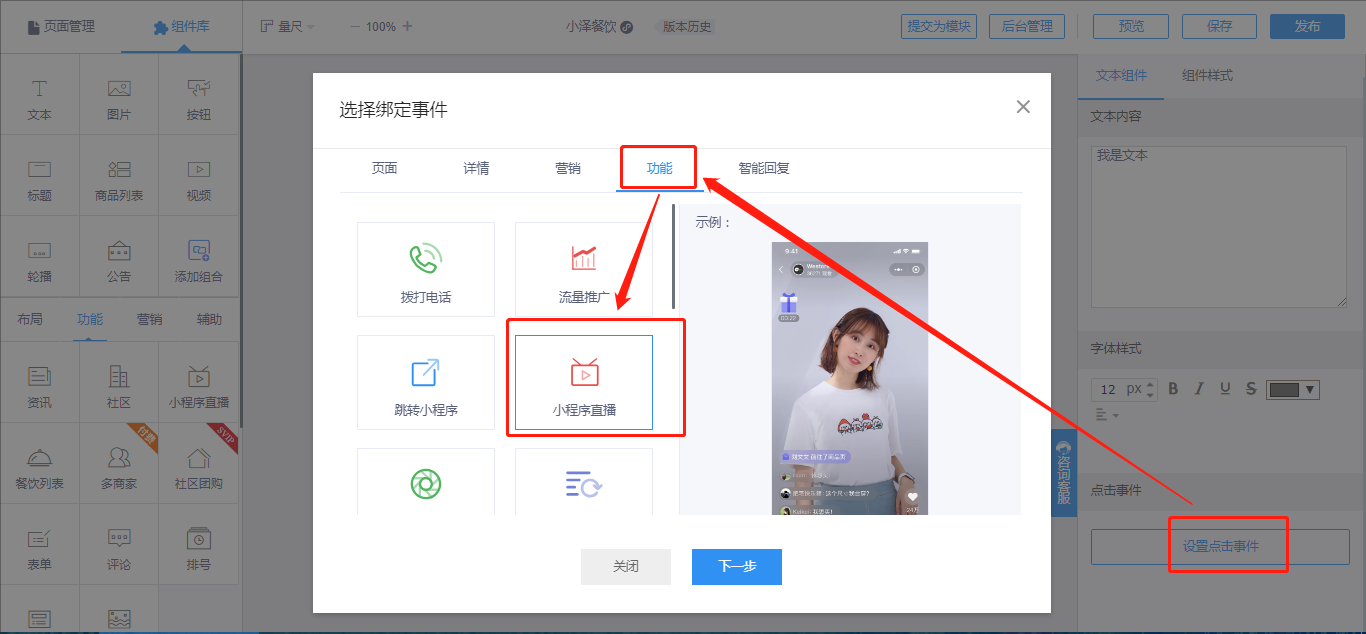Screen dimensions: 1366x634
Task: Select the 跳转小程序 jump icon
Action: coord(425,382)
